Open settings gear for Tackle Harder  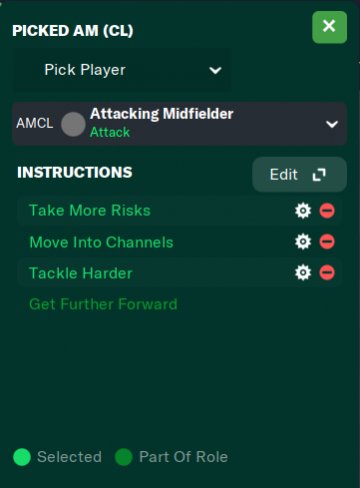(303, 273)
